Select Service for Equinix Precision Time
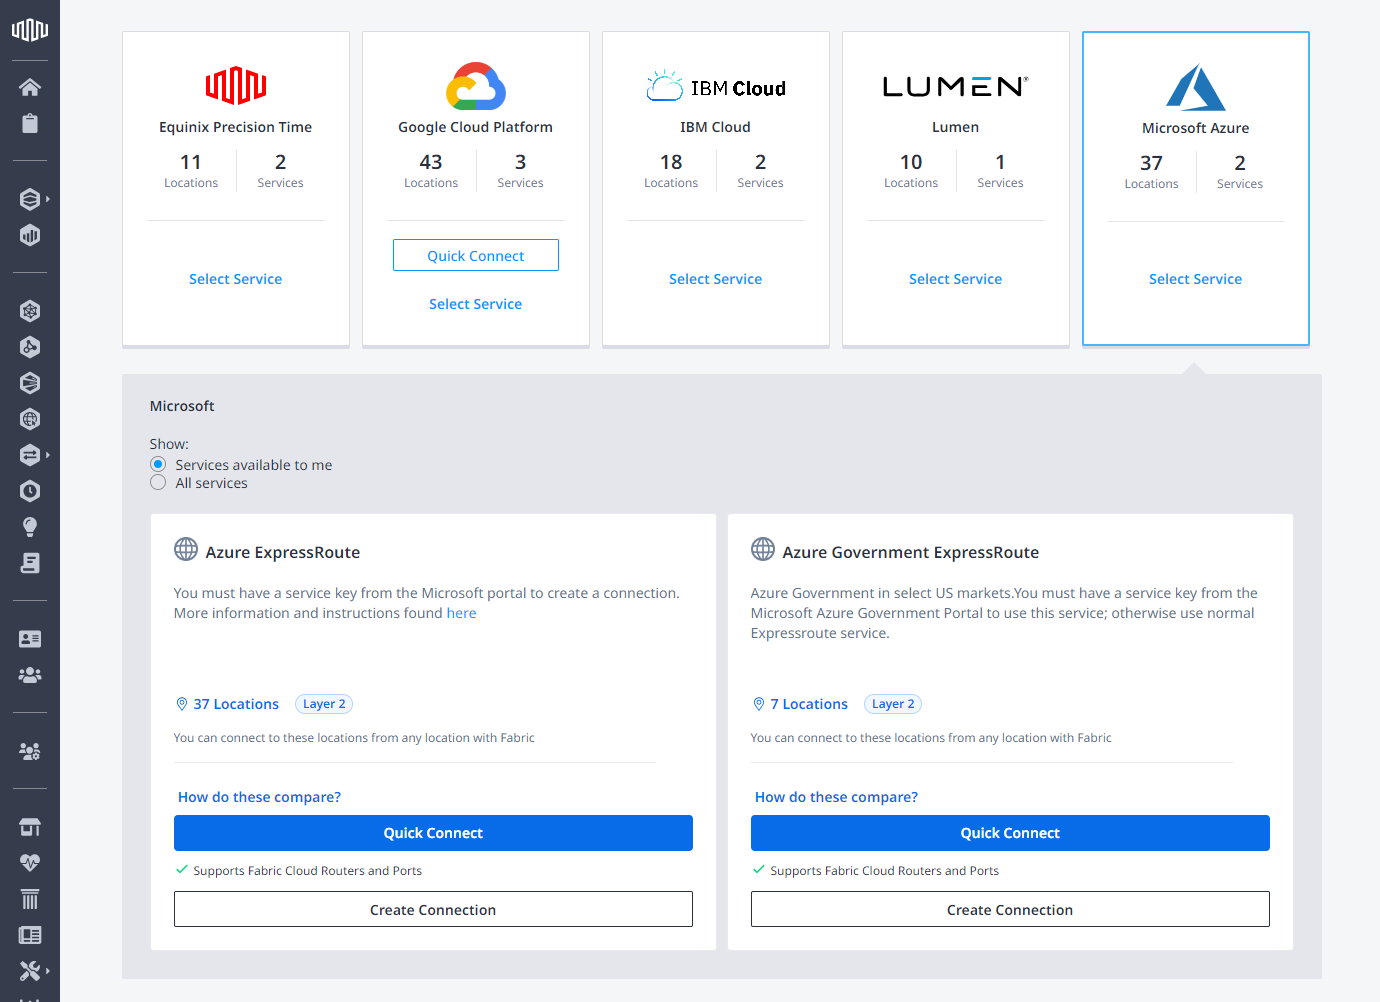The height and width of the screenshot is (1002, 1380). (x=236, y=279)
